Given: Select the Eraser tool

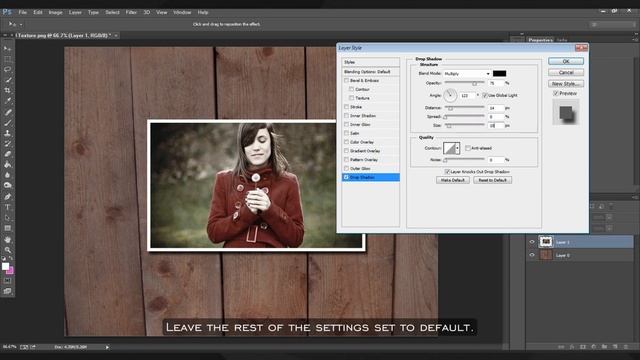Looking at the screenshot, I should coord(7,154).
